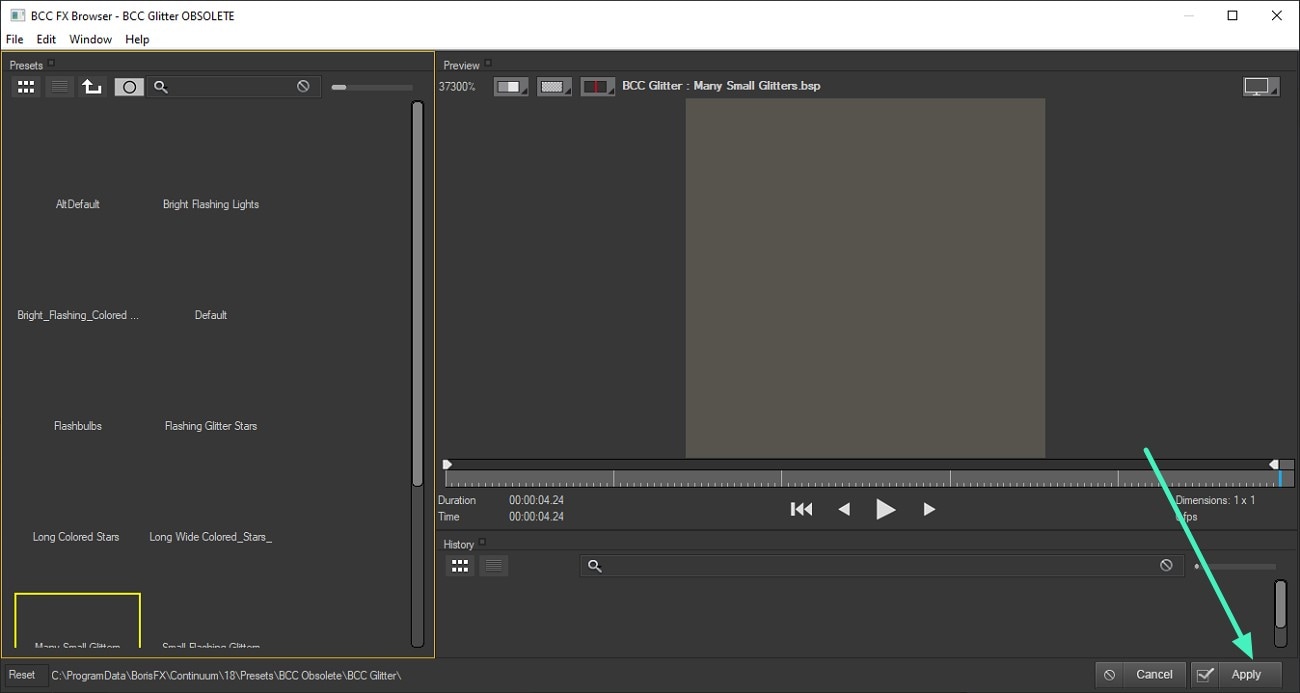
Task: Click the Apply button
Action: click(1236, 675)
